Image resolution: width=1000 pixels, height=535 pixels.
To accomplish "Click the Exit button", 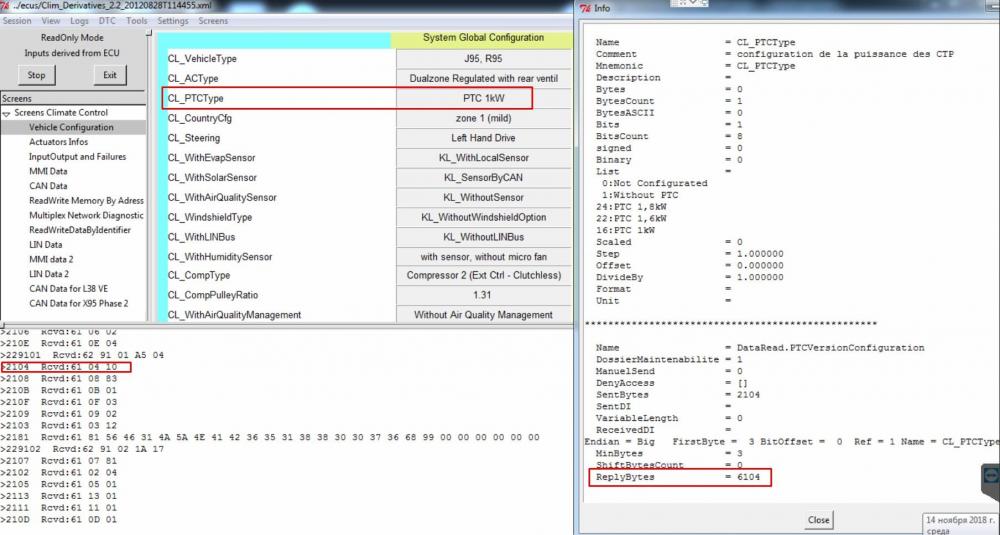I will click(x=110, y=75).
